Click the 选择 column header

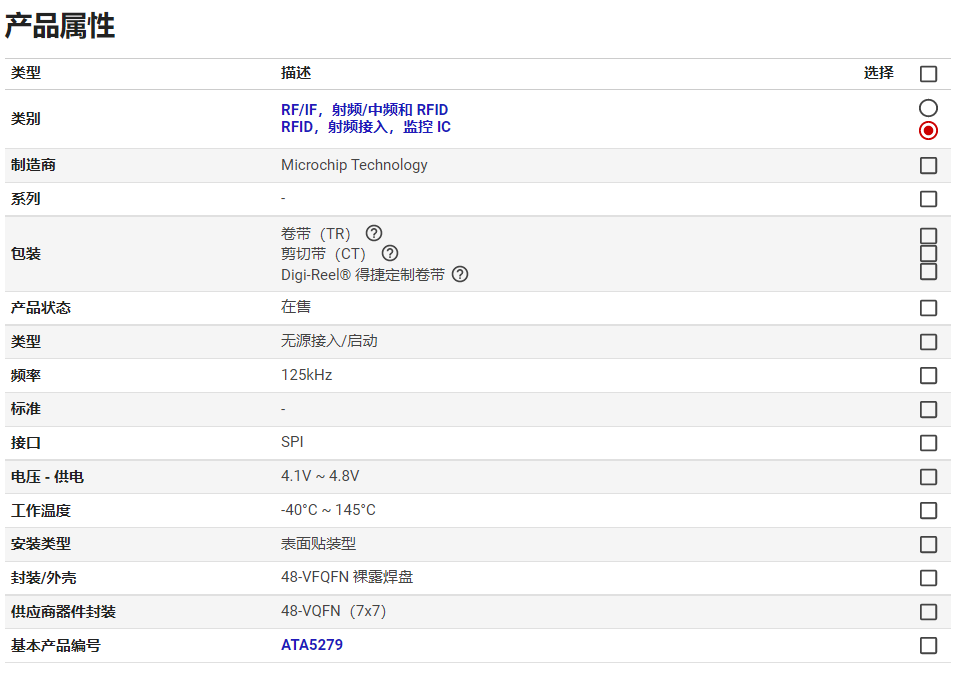tap(878, 73)
